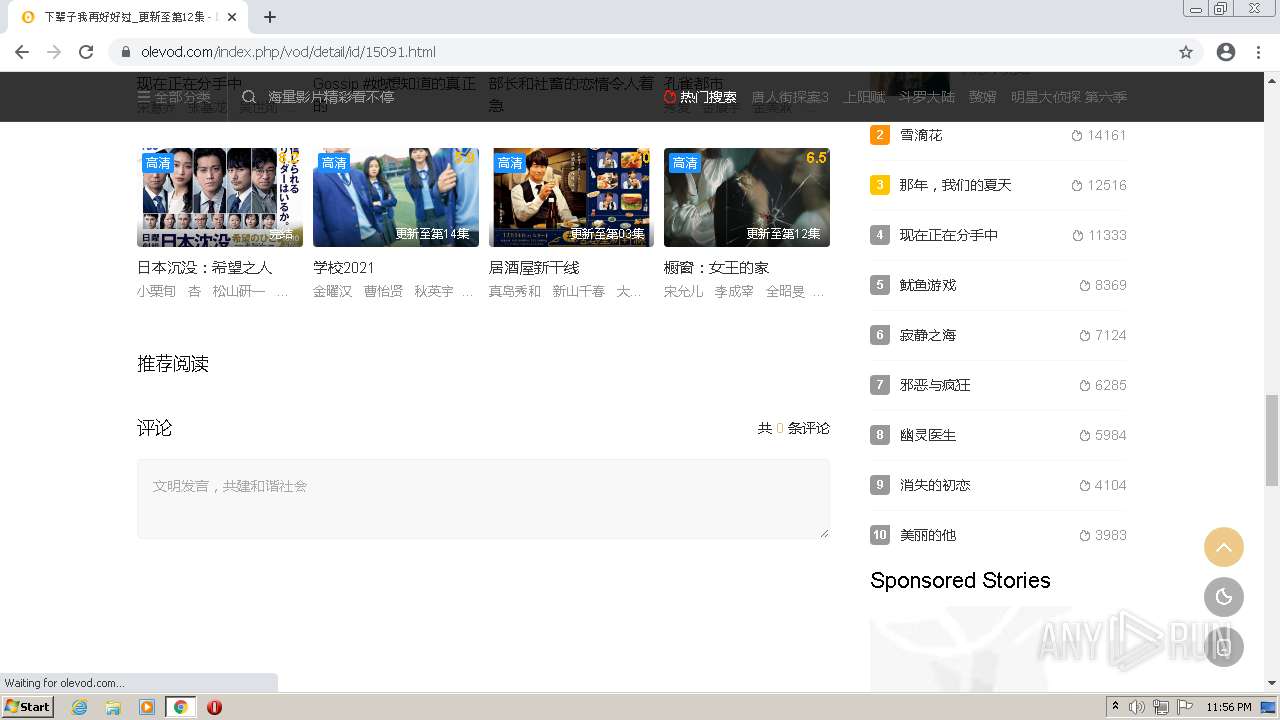Open the Windows Start menu
Screen dimensions: 1280x720
[x=28, y=707]
